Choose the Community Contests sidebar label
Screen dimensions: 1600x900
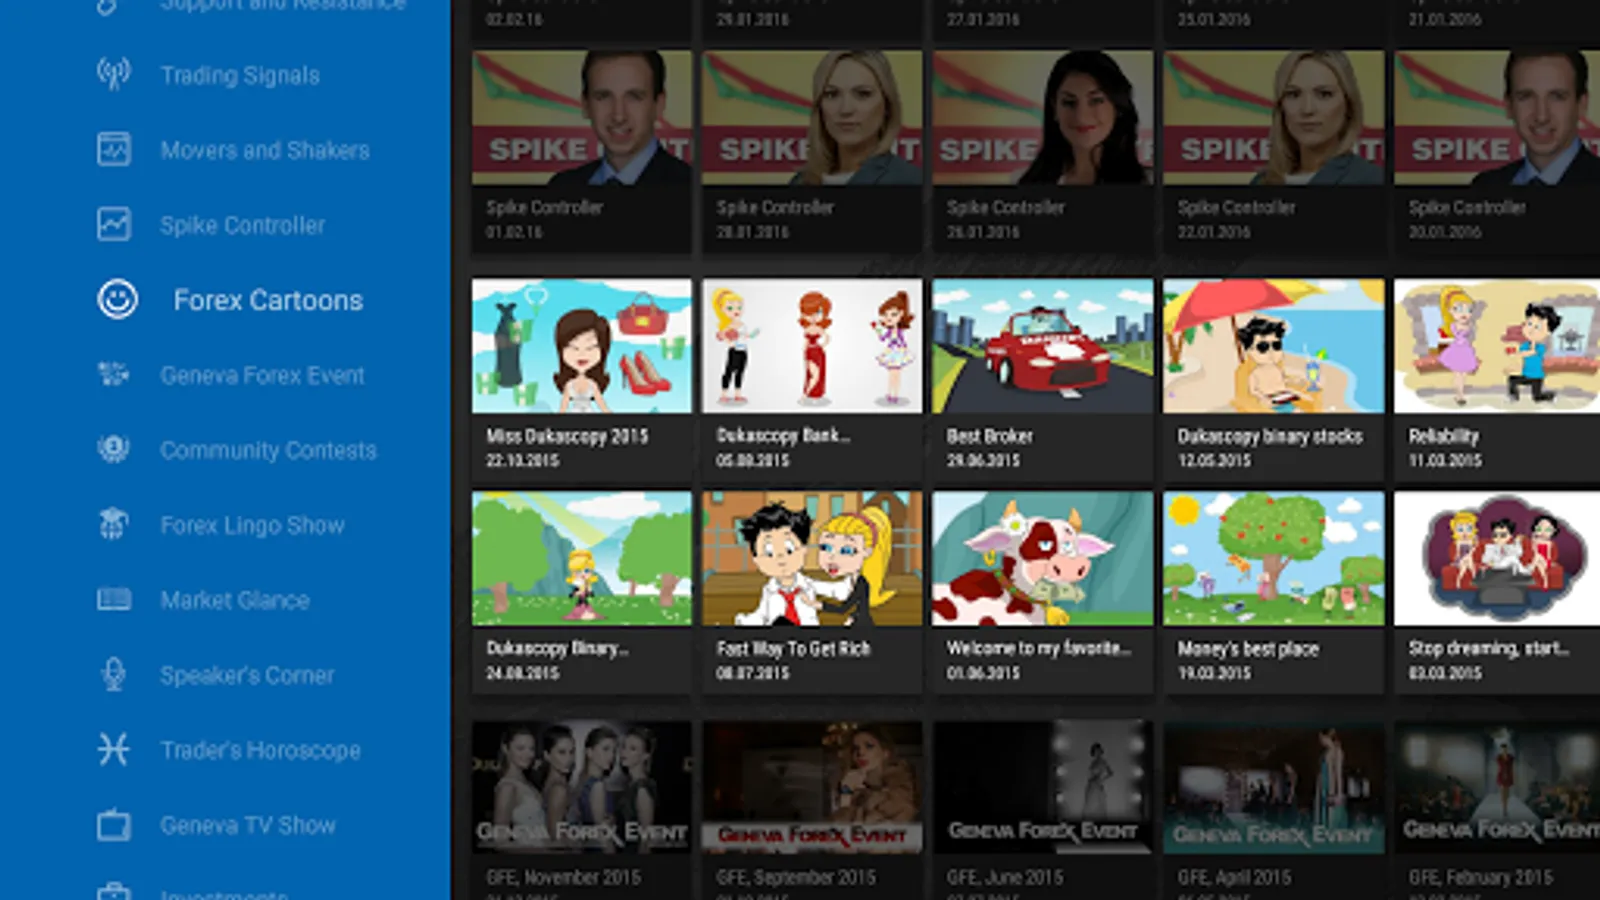pos(269,450)
